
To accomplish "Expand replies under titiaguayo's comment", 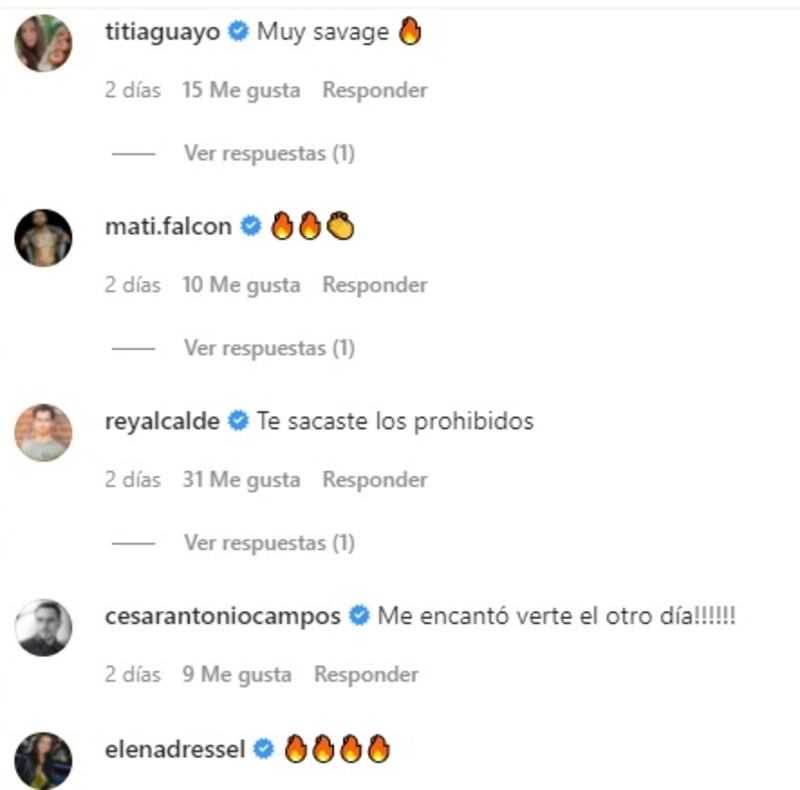I will pos(269,153).
